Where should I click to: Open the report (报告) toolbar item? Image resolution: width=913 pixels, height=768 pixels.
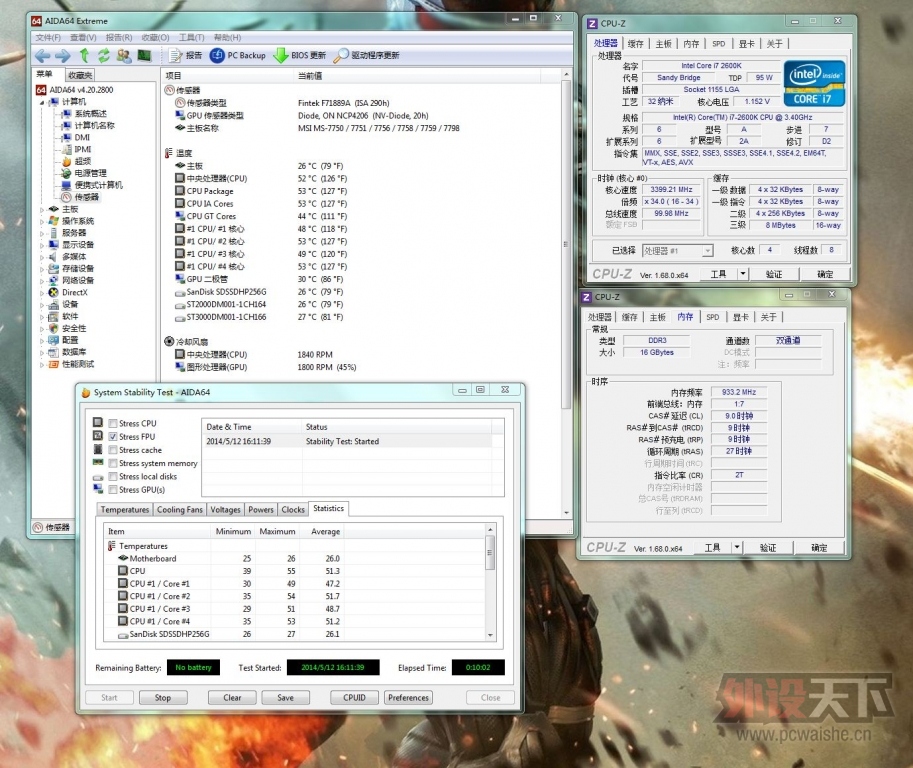click(x=185, y=55)
